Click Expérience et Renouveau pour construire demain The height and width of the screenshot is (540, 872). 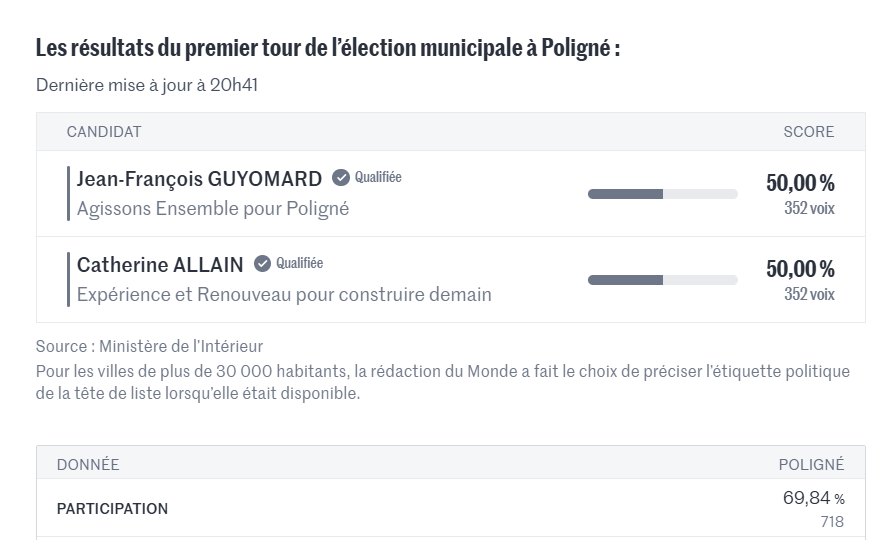click(x=284, y=295)
